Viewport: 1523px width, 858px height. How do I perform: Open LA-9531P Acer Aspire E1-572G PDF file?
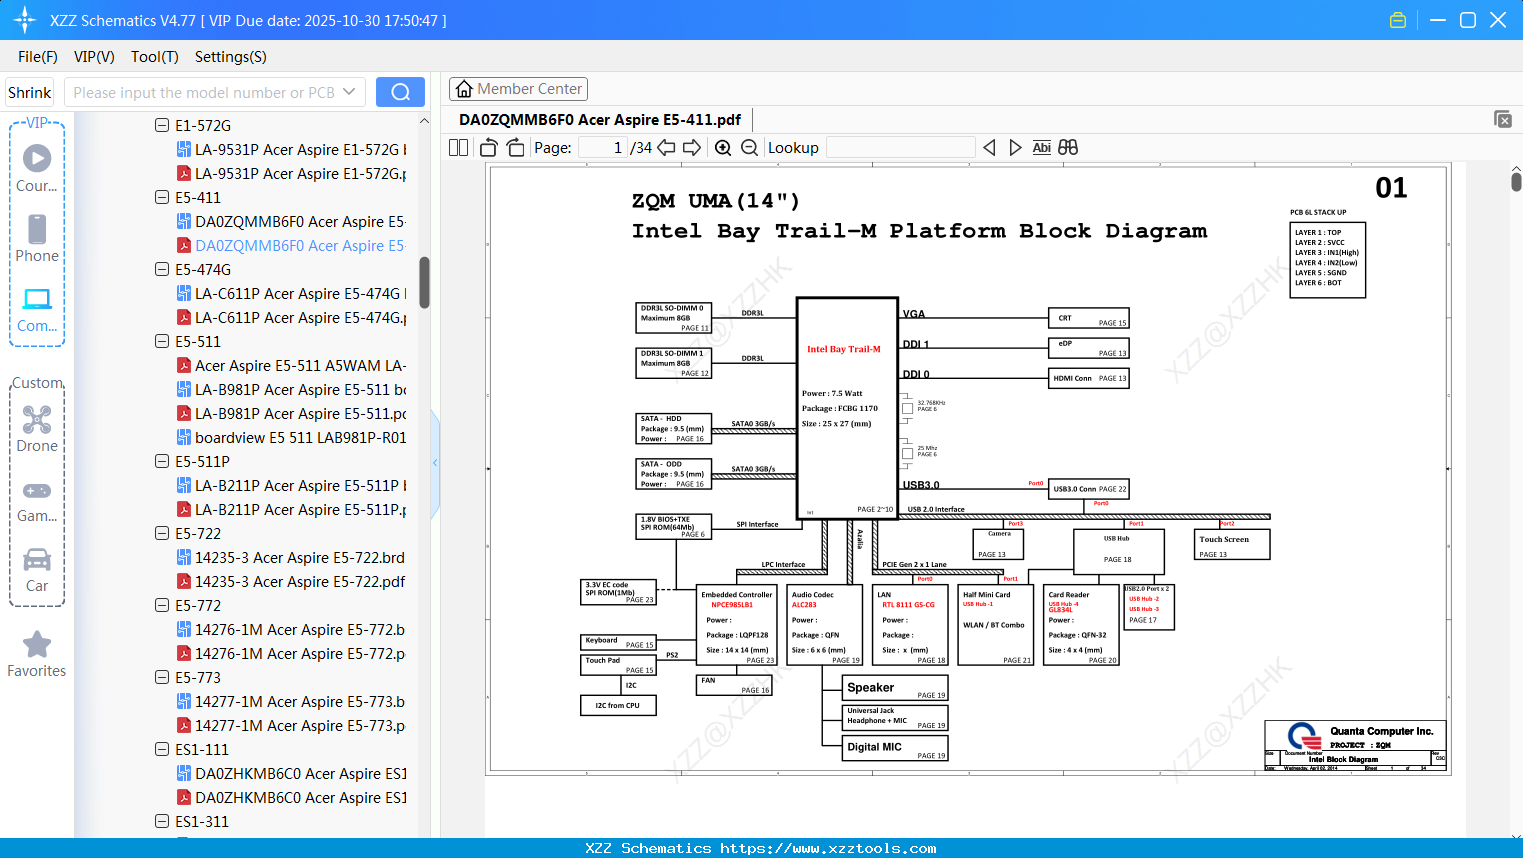(291, 173)
